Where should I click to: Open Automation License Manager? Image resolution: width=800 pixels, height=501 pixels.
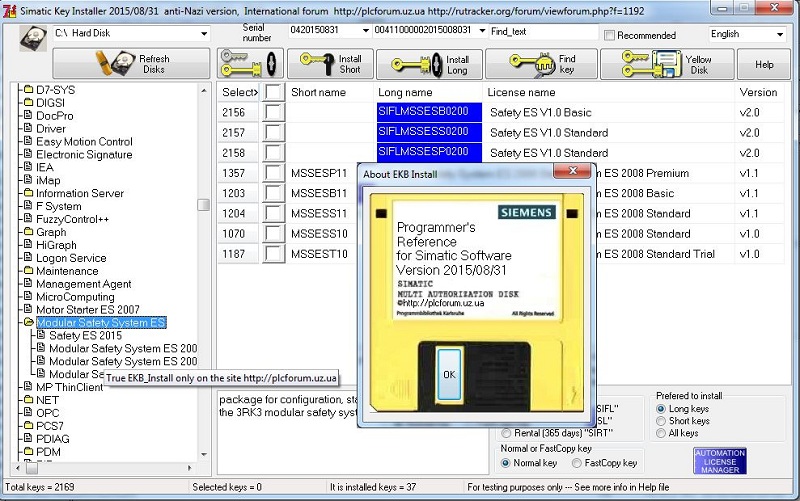tap(720, 461)
